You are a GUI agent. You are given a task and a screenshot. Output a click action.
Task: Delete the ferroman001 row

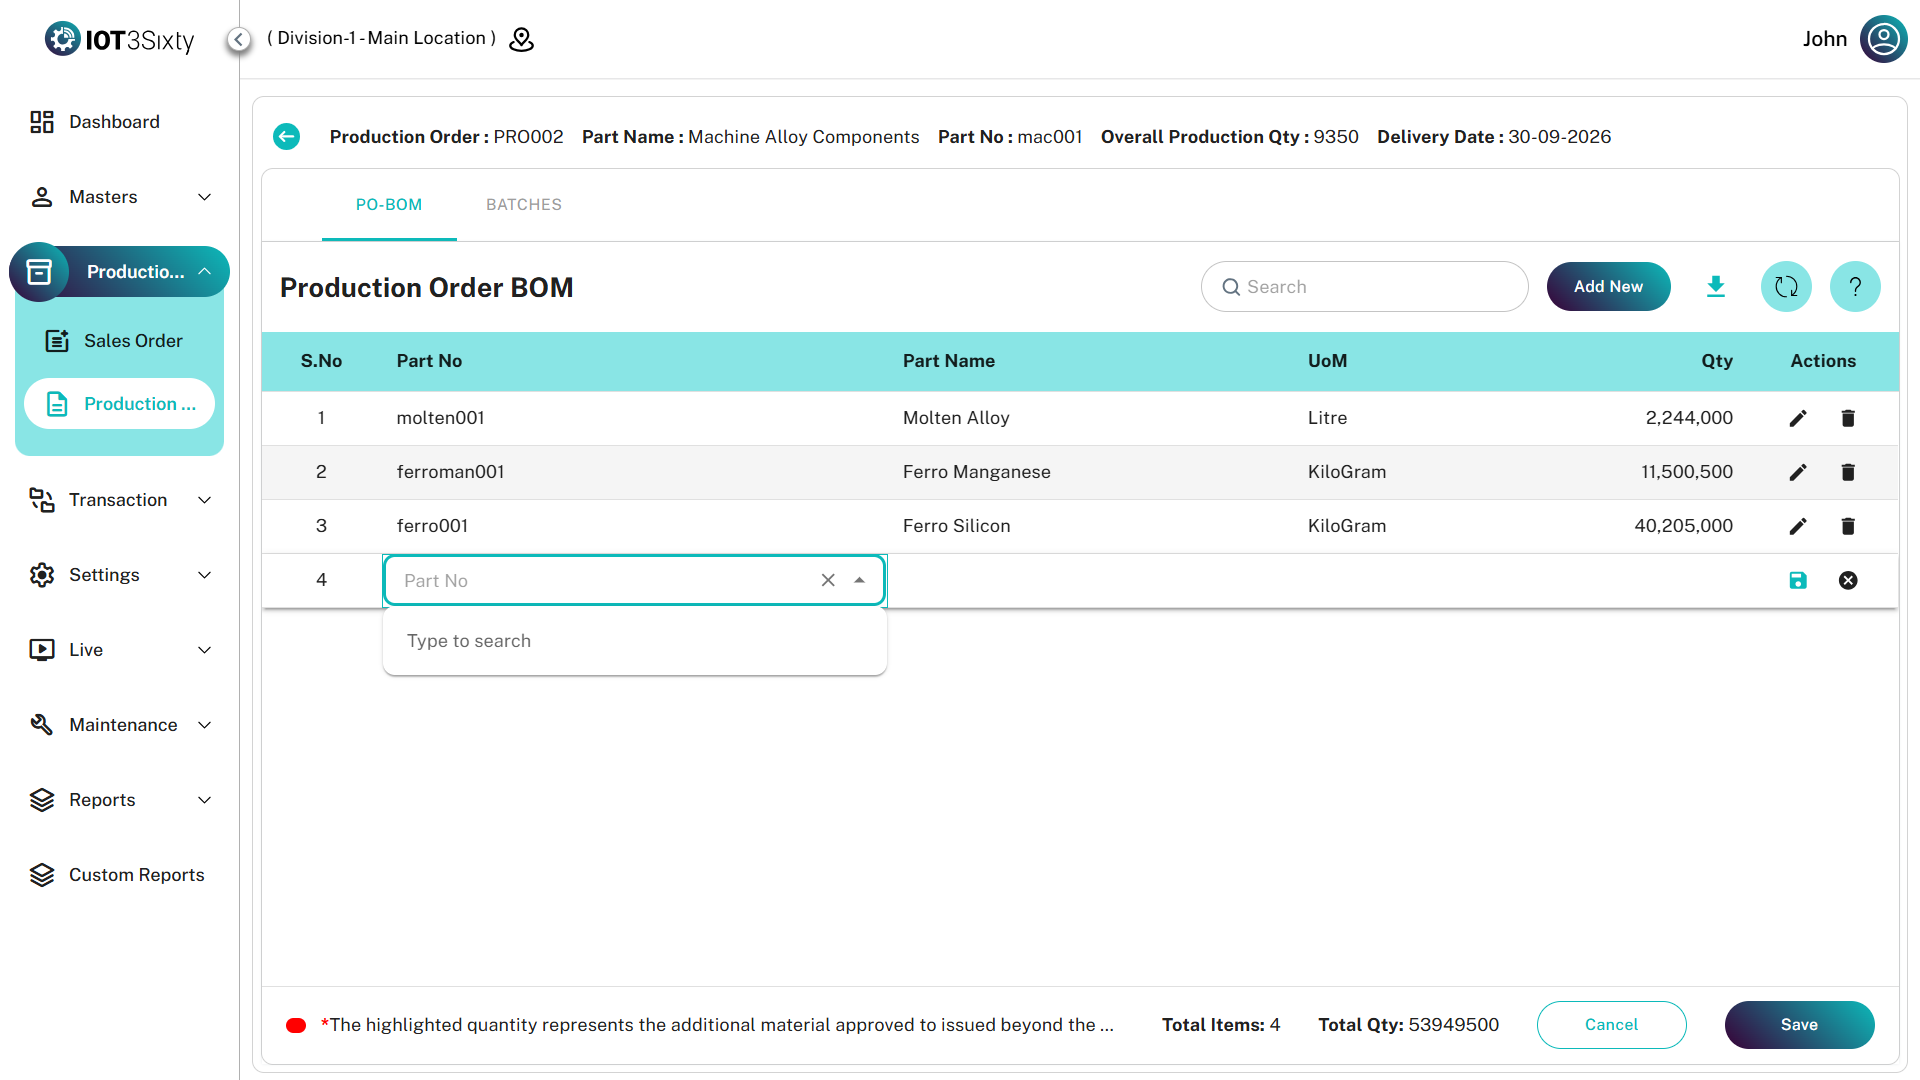pyautogui.click(x=1848, y=472)
